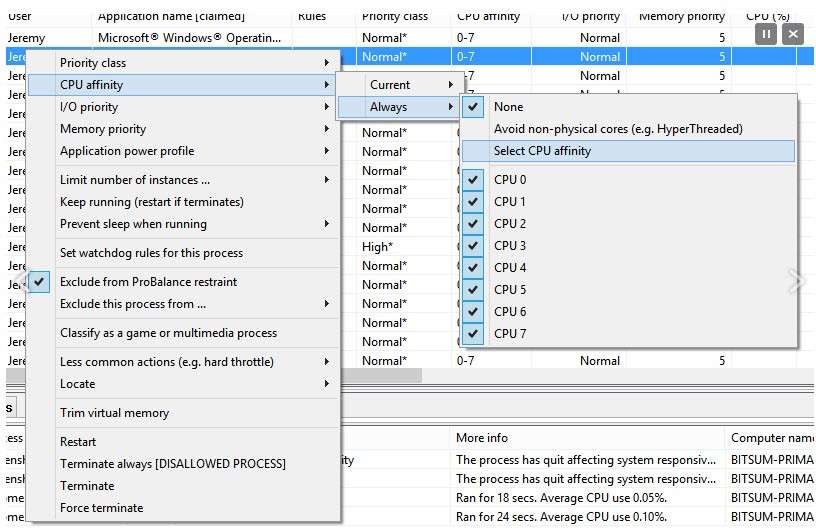Choose Select CPU affinity option
Image resolution: width=816 pixels, height=531 pixels.
point(628,151)
